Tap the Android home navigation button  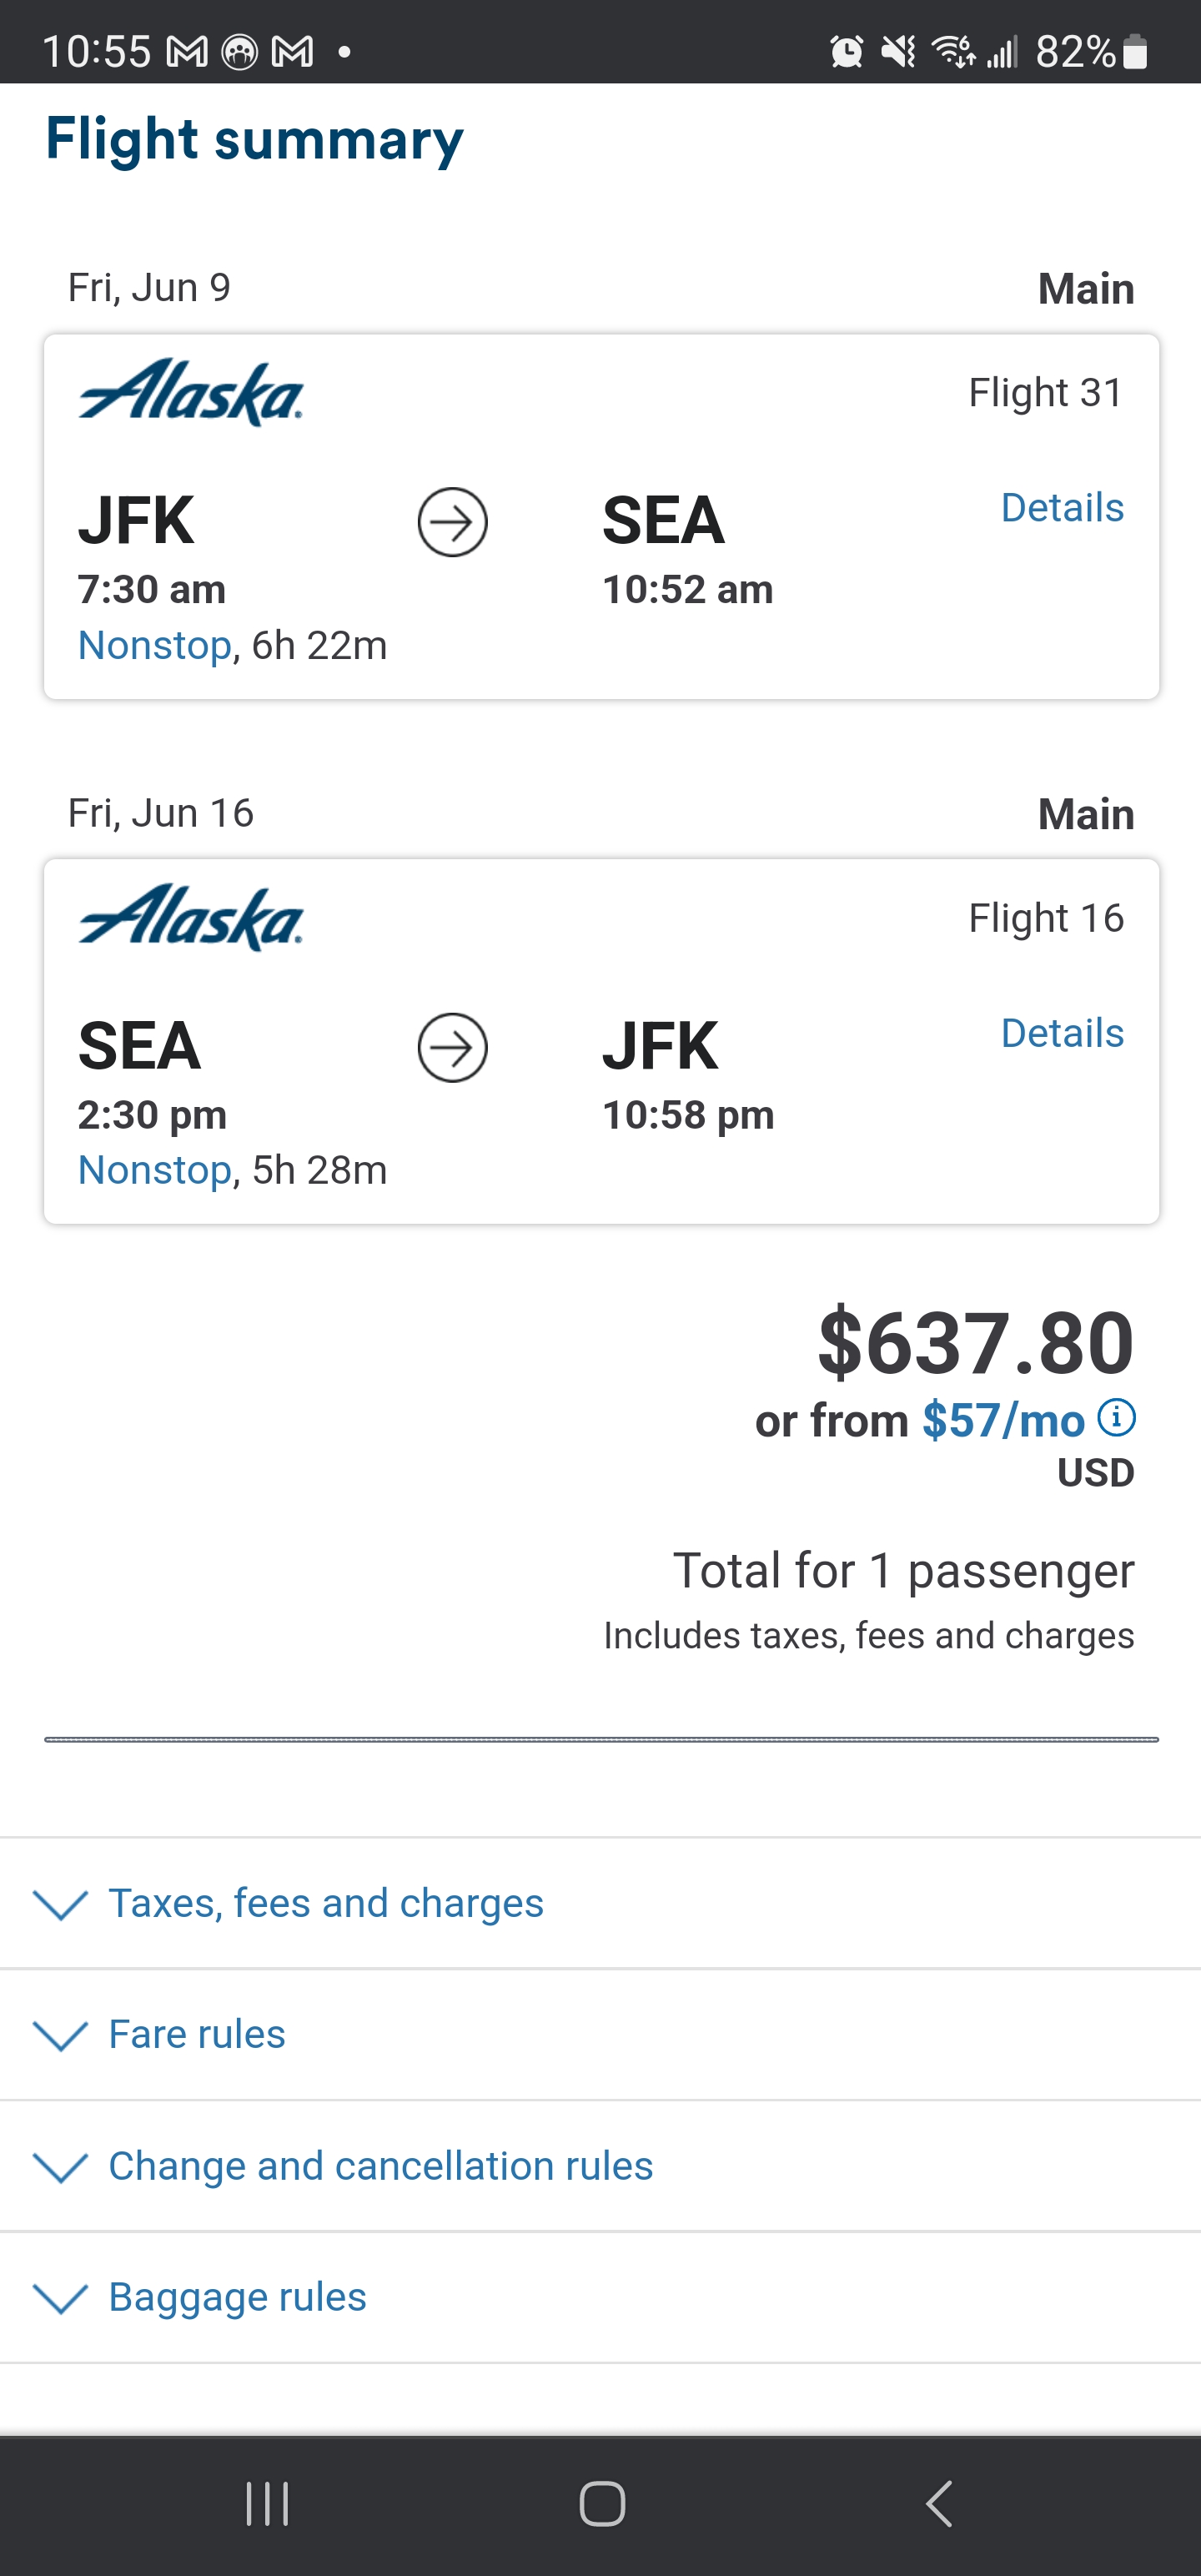coord(602,2504)
